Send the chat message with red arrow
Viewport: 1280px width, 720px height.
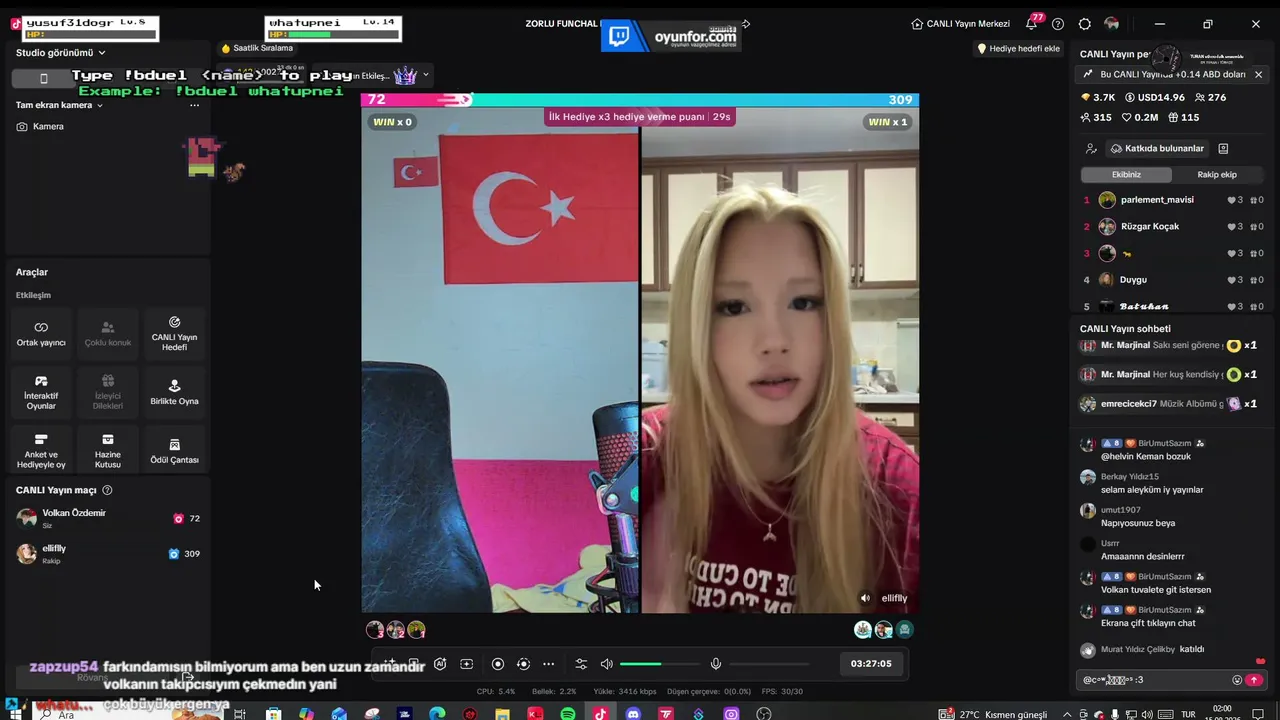click(1254, 680)
